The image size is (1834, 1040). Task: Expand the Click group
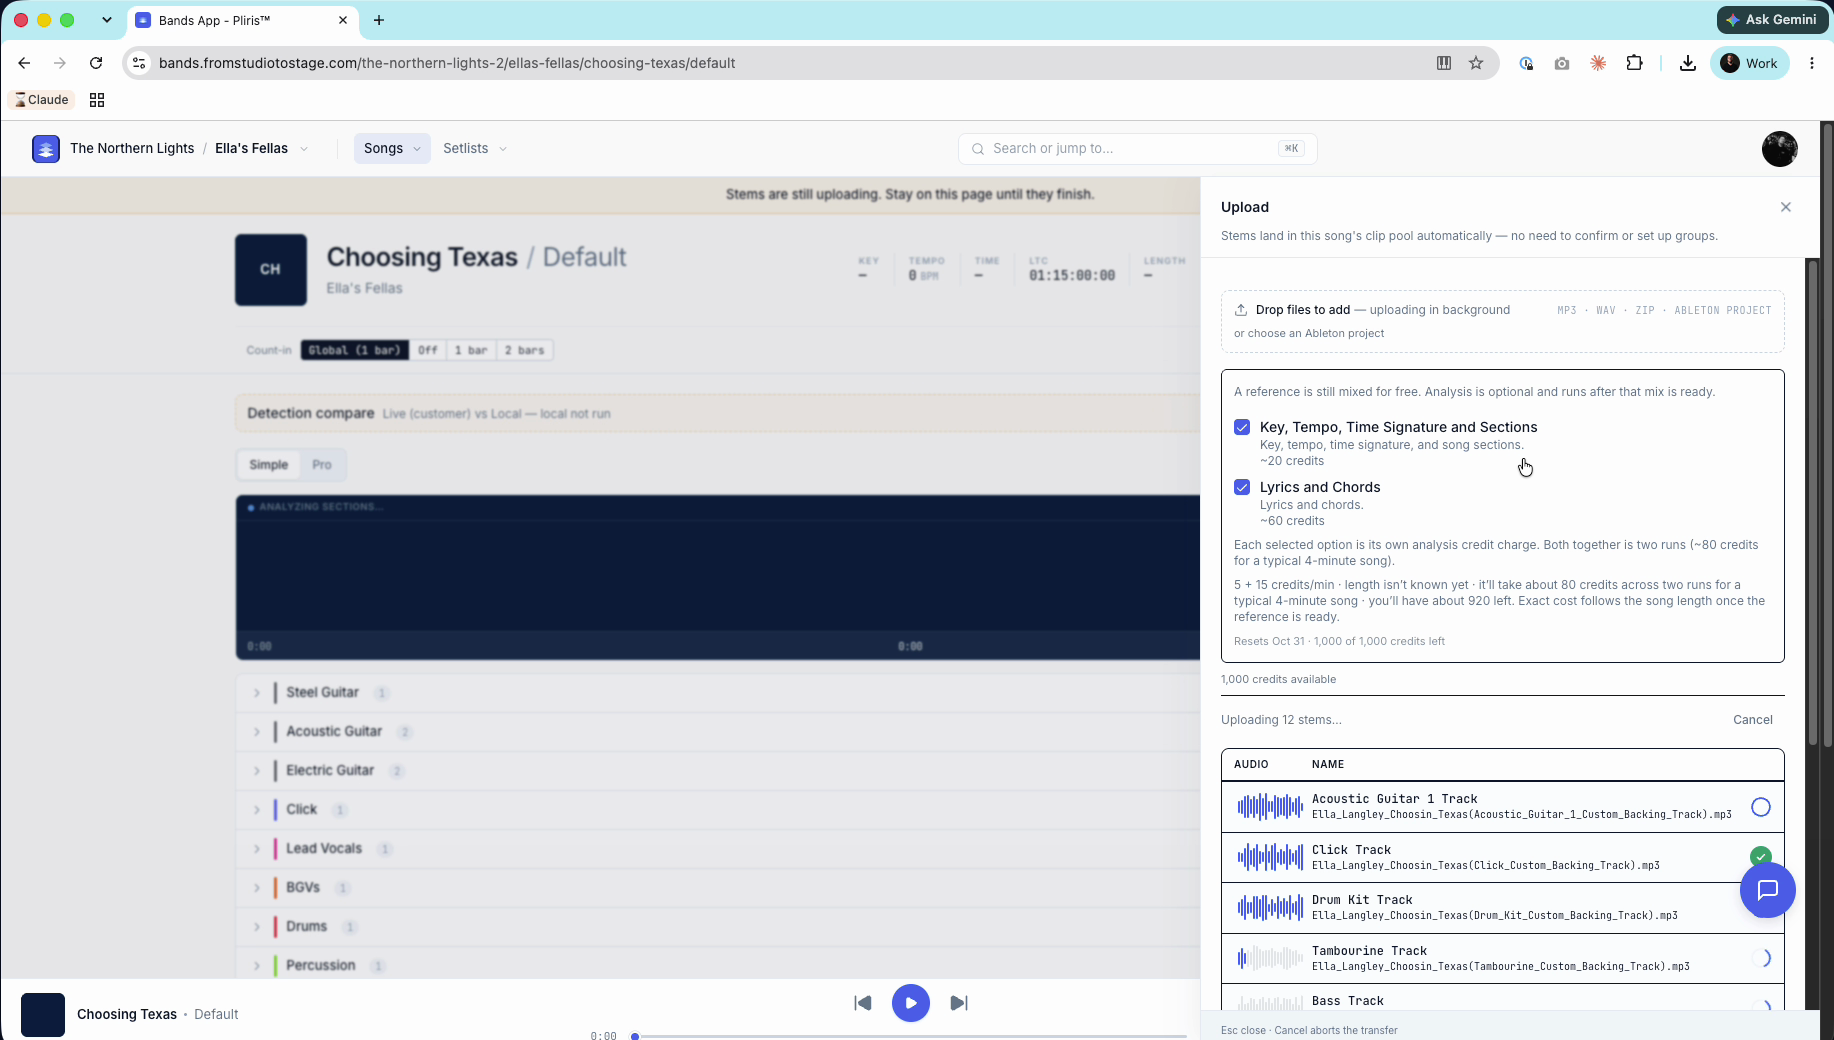tap(257, 810)
